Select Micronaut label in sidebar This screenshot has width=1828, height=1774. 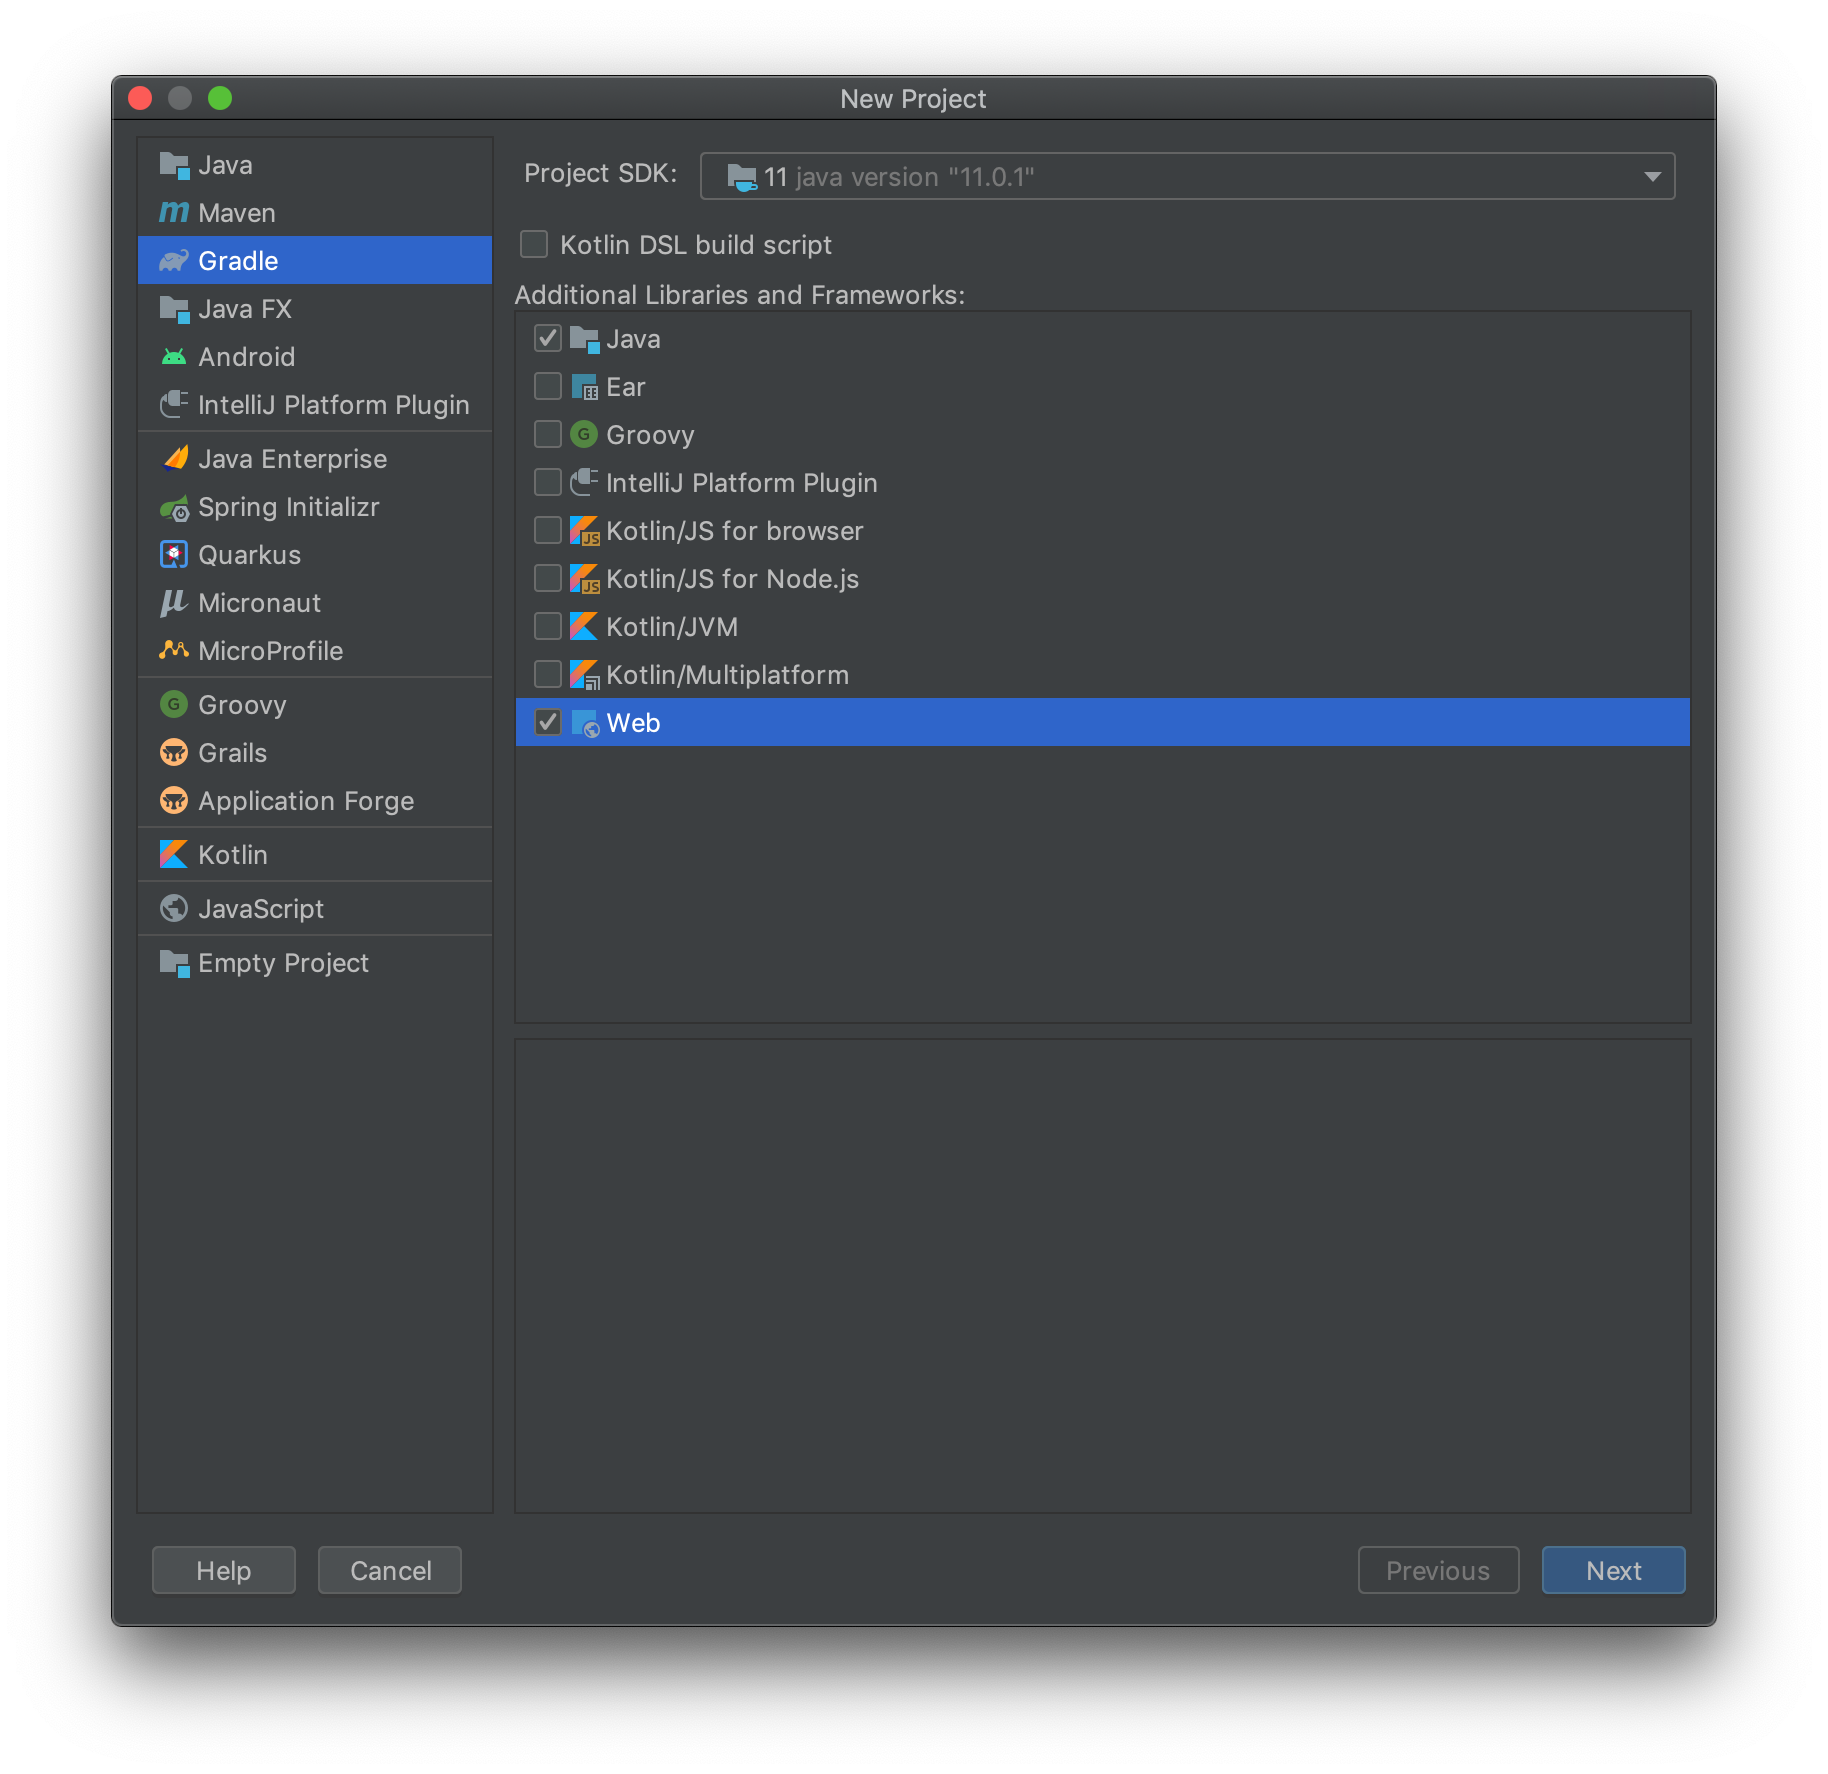tap(260, 603)
